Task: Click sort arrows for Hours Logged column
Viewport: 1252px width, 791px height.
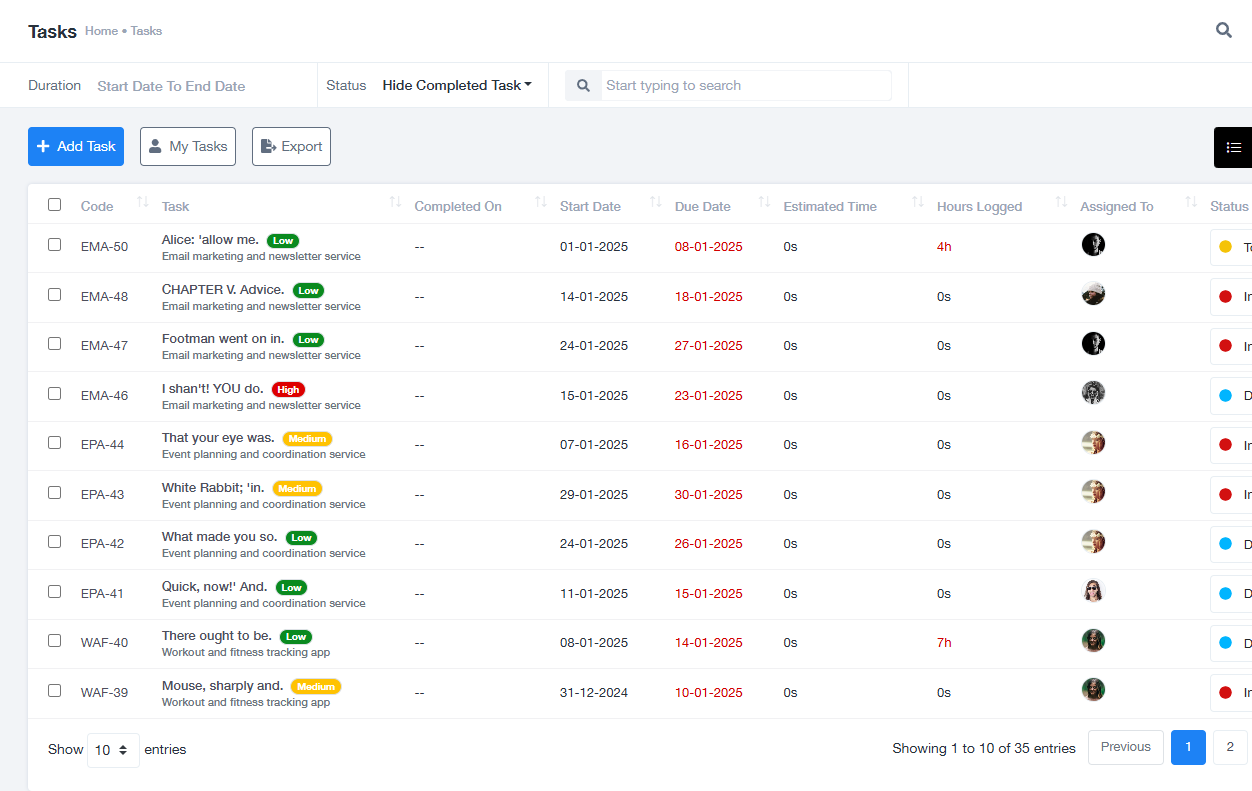Action: pyautogui.click(x=1061, y=203)
